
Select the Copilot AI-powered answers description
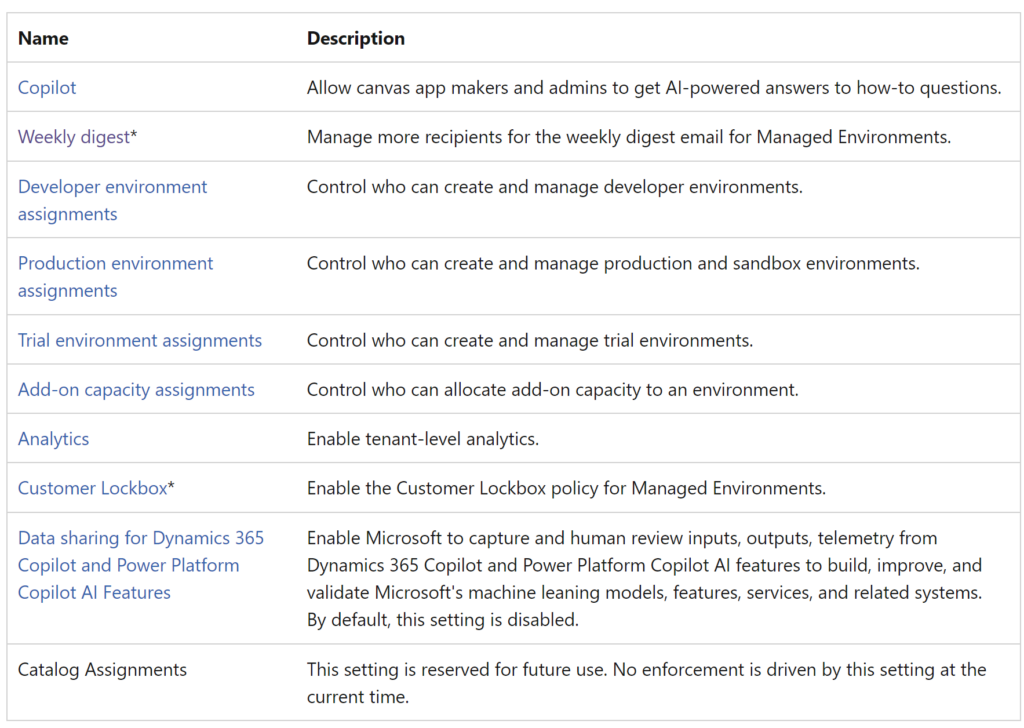pyautogui.click(x=654, y=87)
